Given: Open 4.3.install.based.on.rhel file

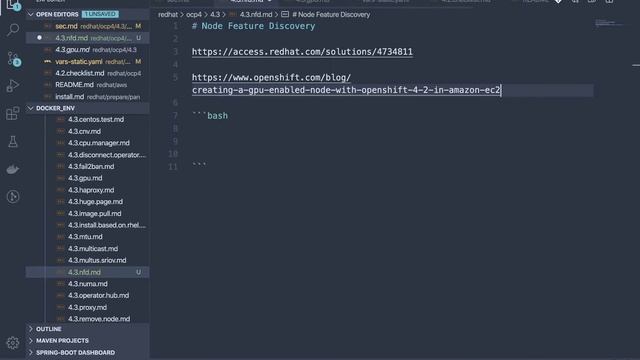Looking at the screenshot, I should pos(88,225).
